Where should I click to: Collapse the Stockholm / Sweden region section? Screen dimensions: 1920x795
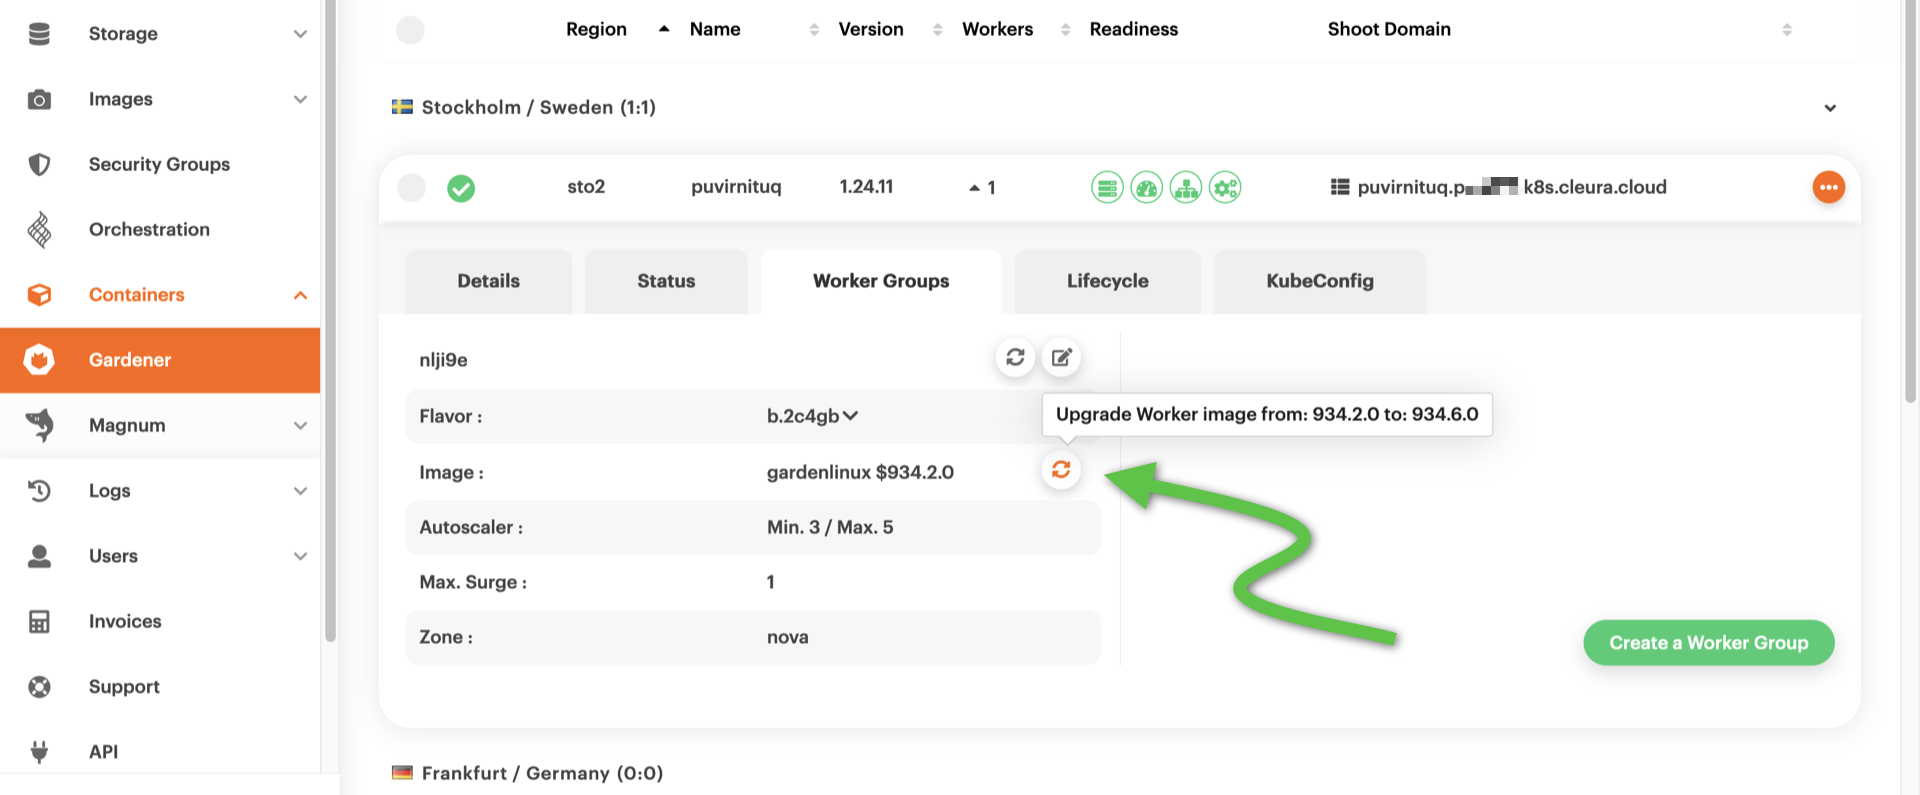[1829, 108]
